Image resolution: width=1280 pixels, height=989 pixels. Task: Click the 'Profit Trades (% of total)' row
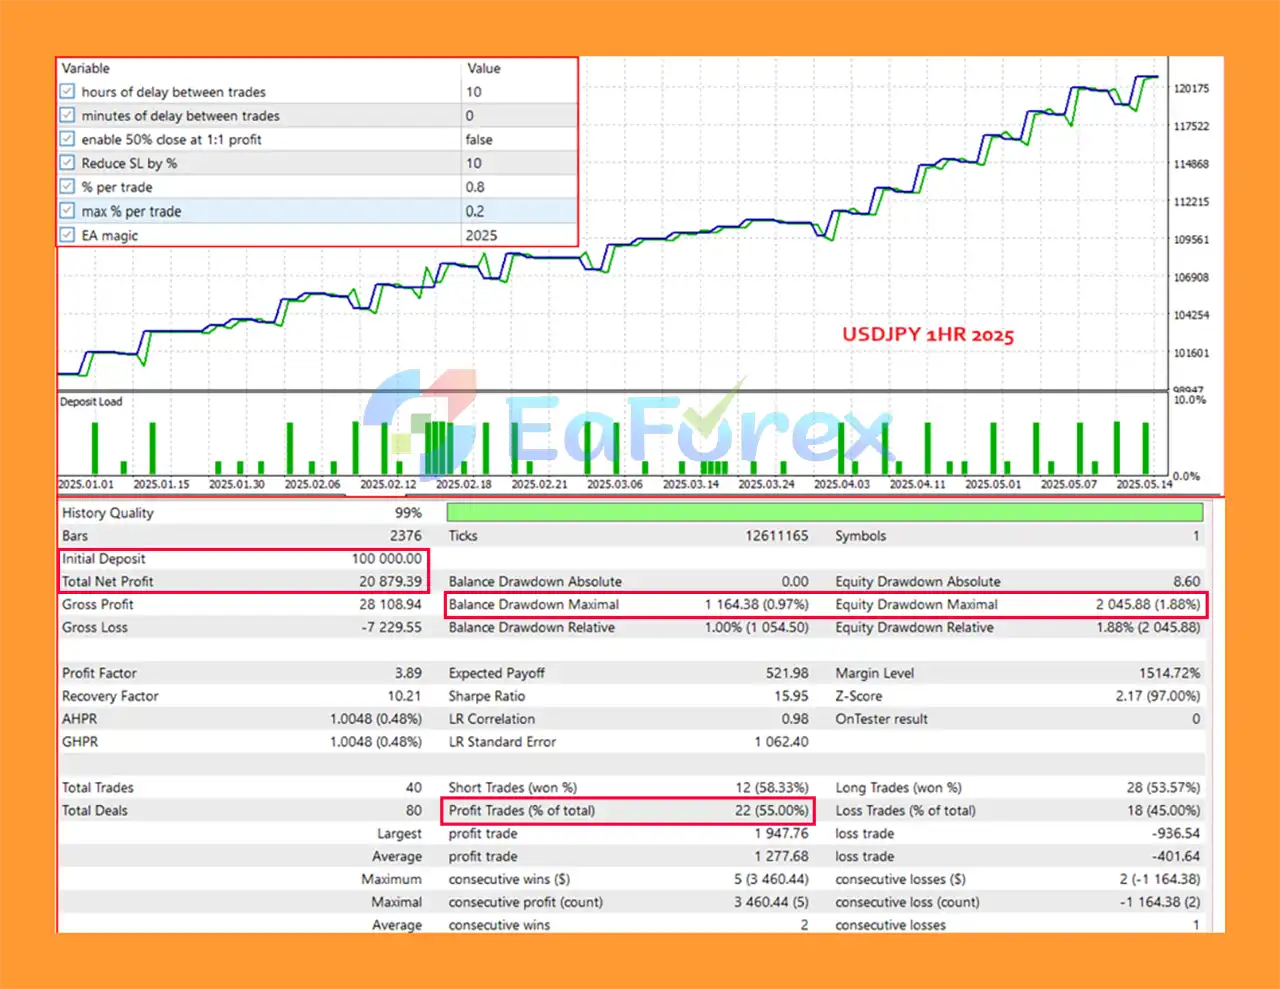pos(627,810)
